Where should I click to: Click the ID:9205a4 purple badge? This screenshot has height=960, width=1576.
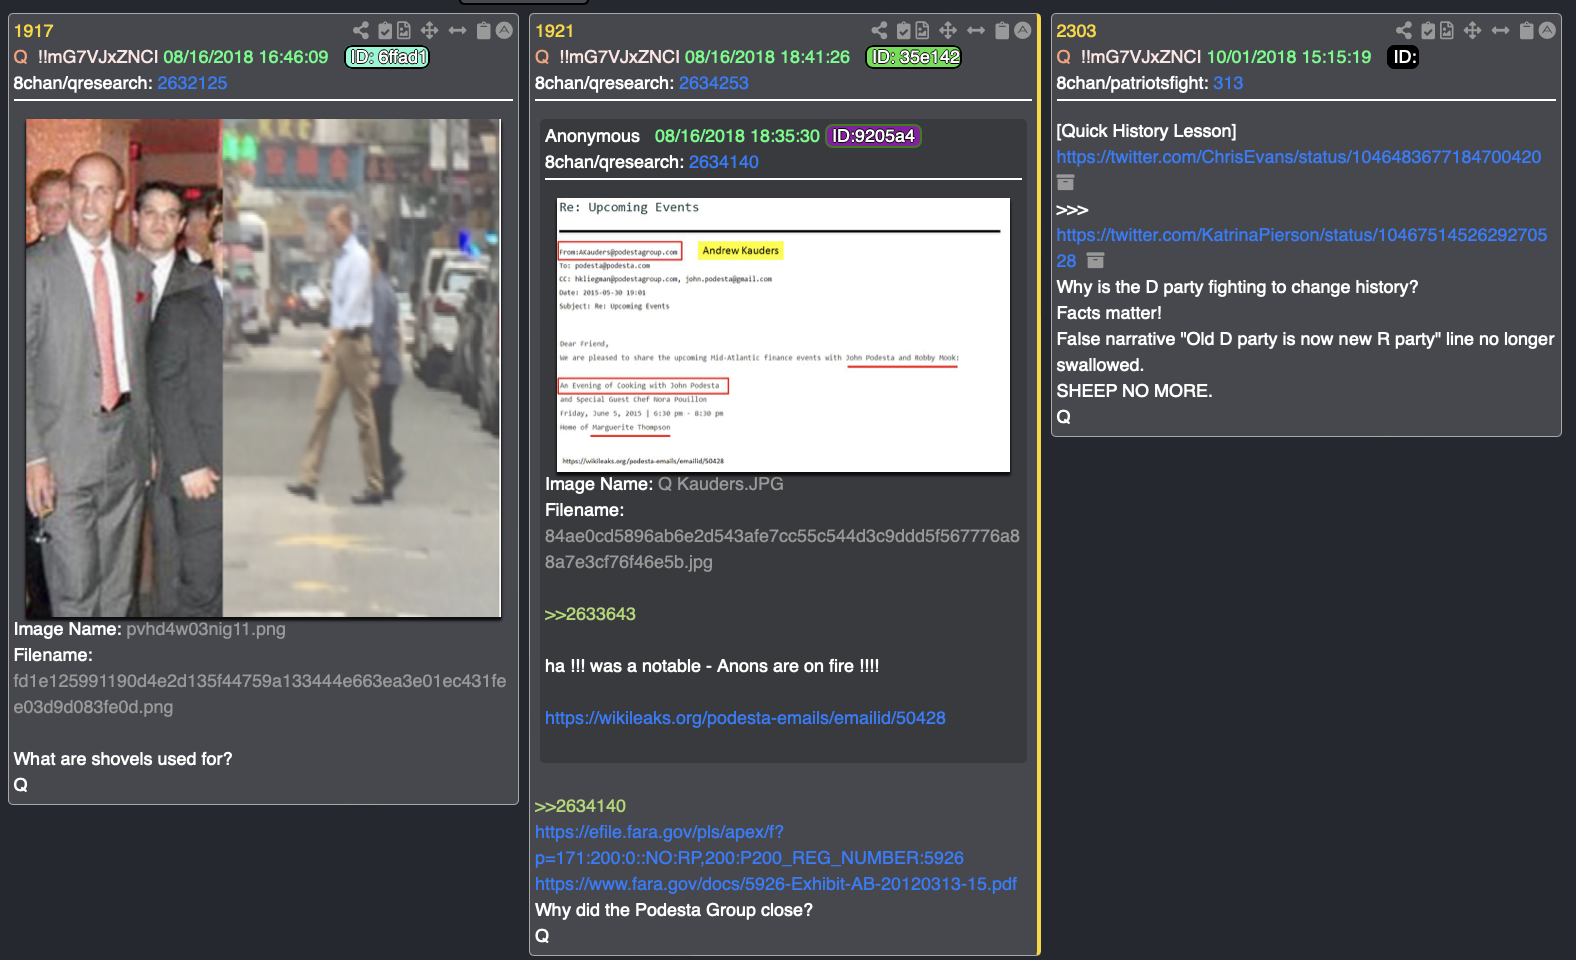pos(874,136)
